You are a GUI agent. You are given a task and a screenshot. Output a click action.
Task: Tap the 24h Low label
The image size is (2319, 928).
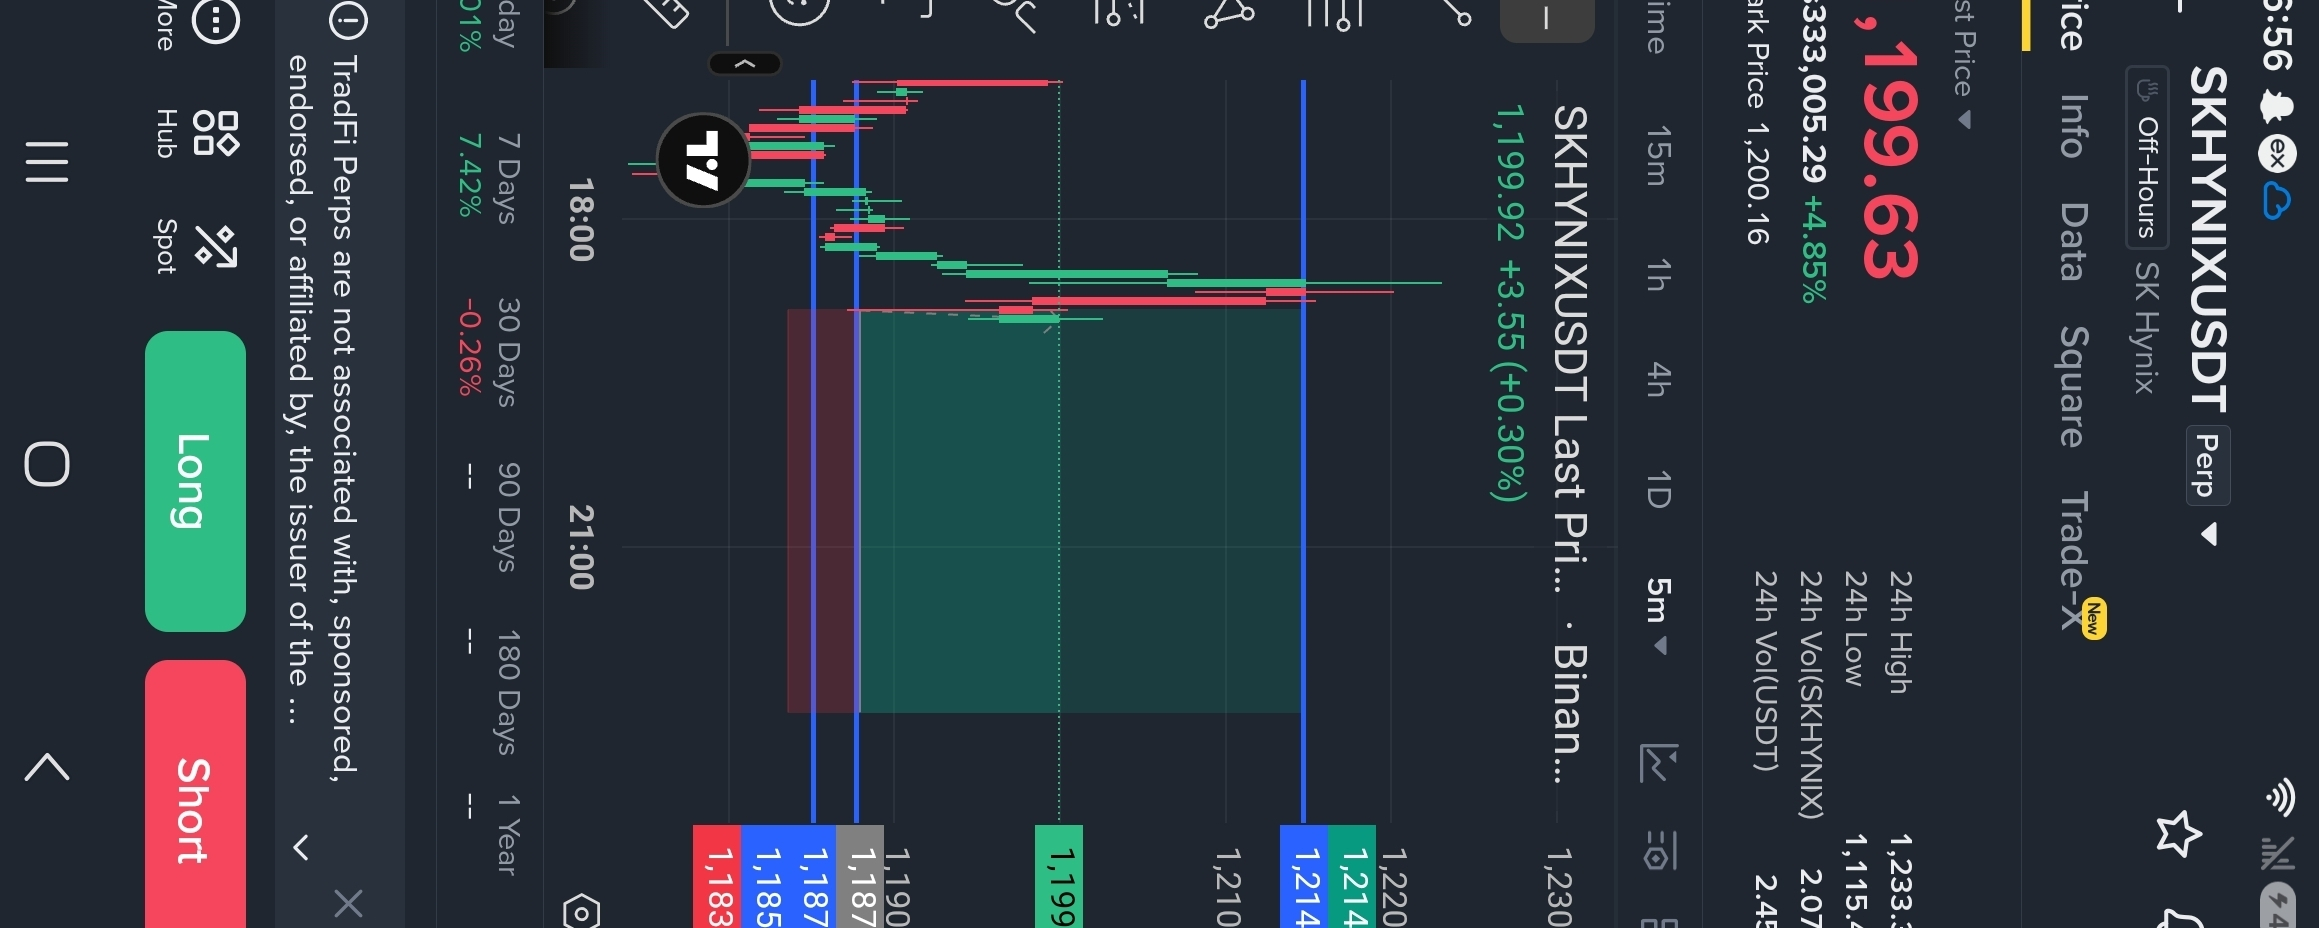pyautogui.click(x=1854, y=629)
